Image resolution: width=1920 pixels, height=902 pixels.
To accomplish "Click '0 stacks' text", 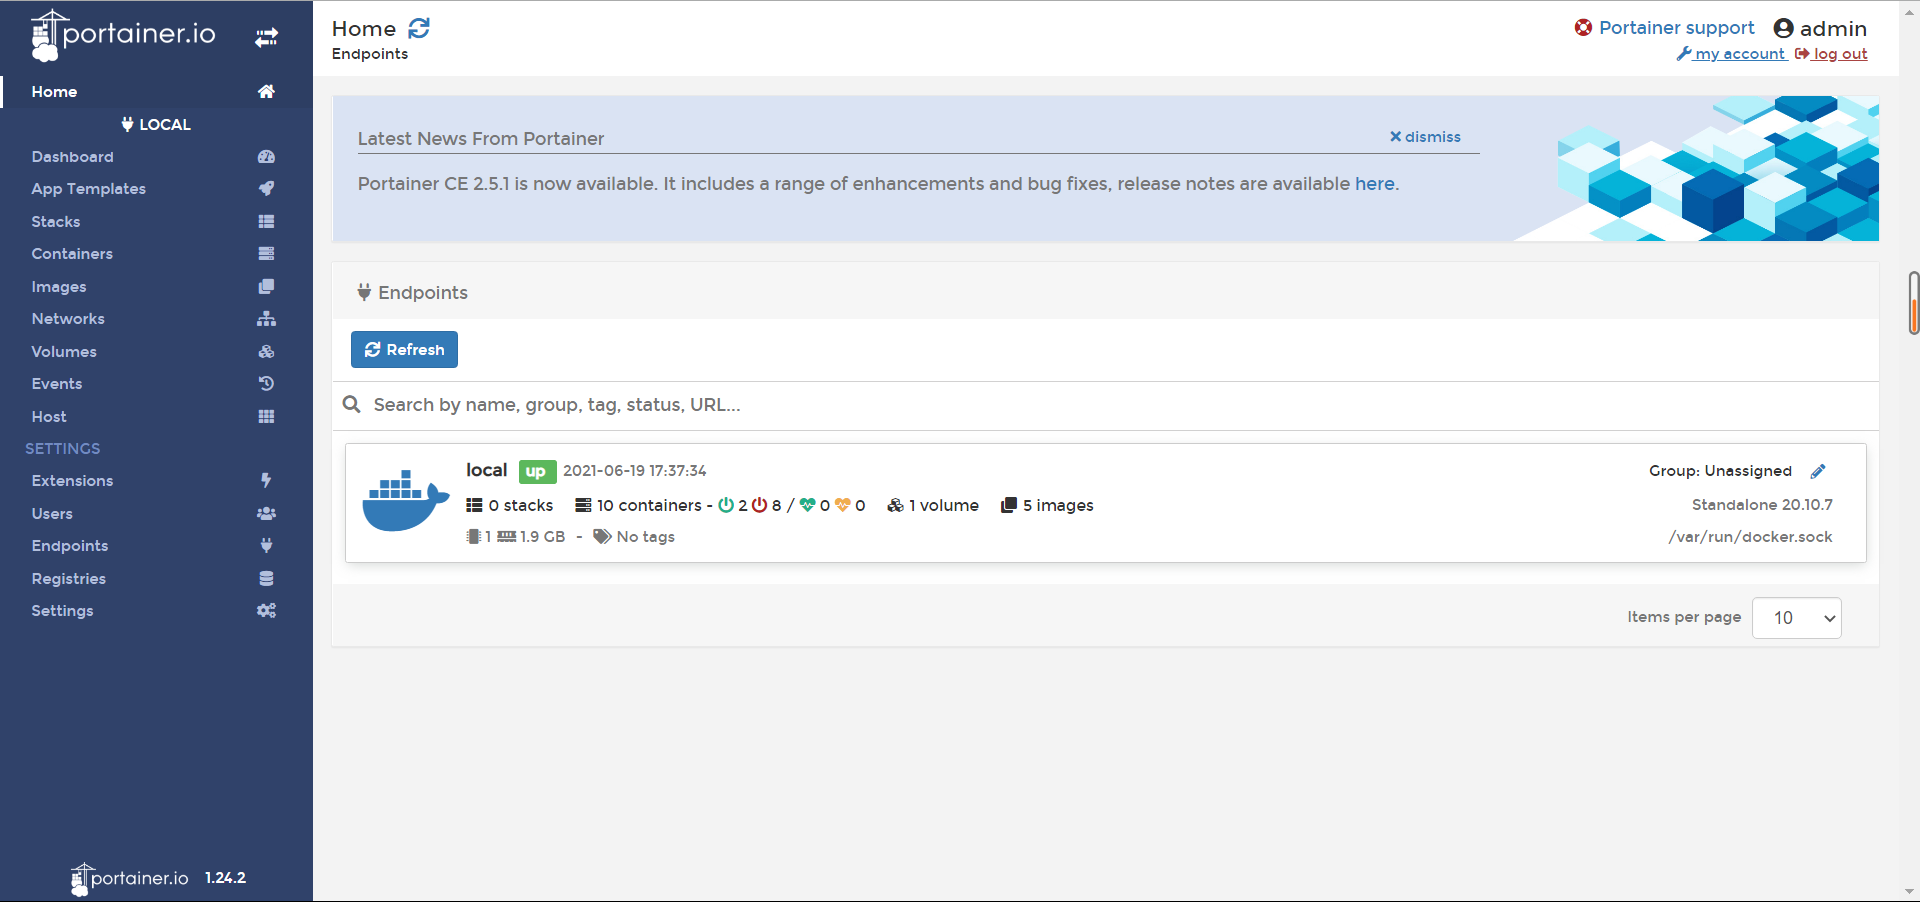I will [x=521, y=506].
